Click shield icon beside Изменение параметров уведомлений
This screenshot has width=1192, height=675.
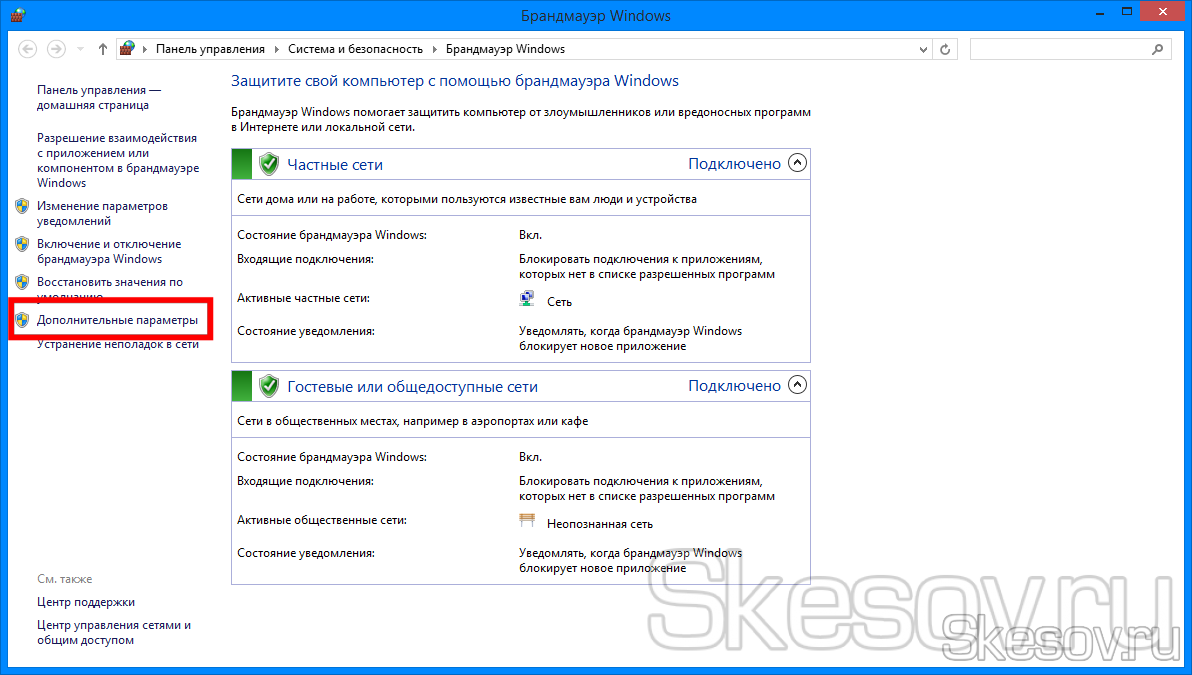tap(22, 206)
